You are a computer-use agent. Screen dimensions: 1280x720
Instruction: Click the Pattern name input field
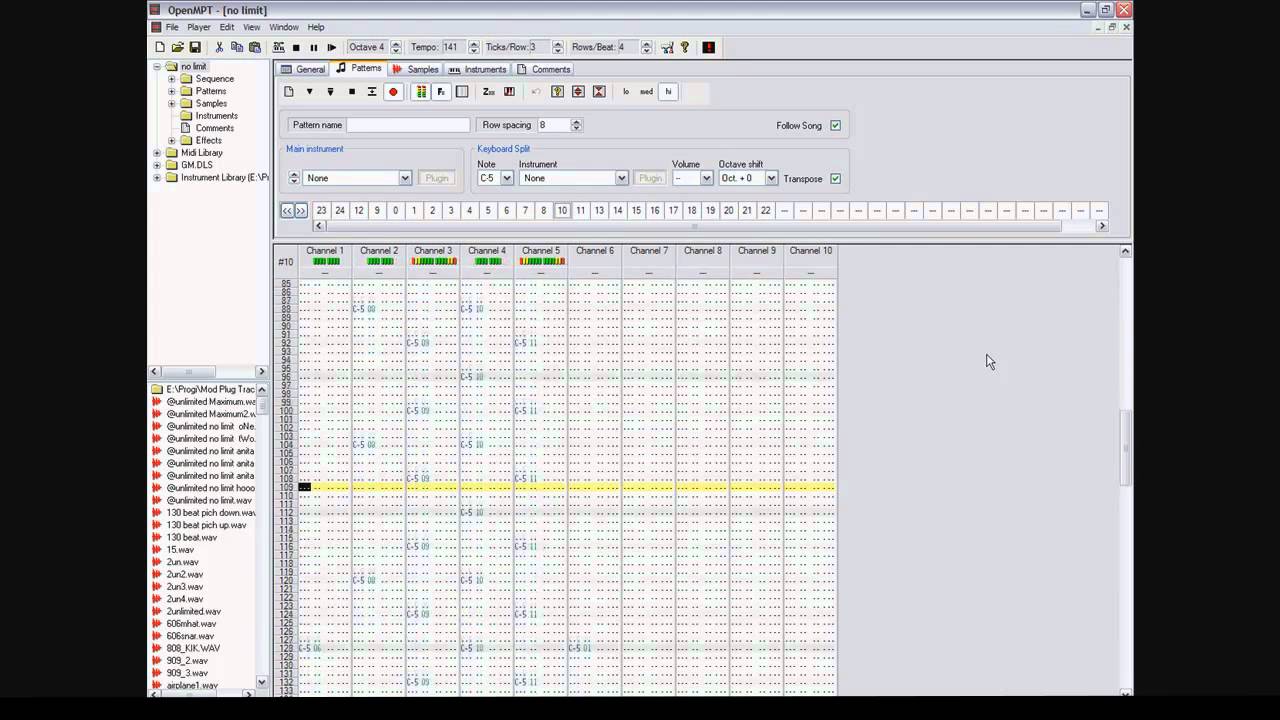tap(408, 125)
